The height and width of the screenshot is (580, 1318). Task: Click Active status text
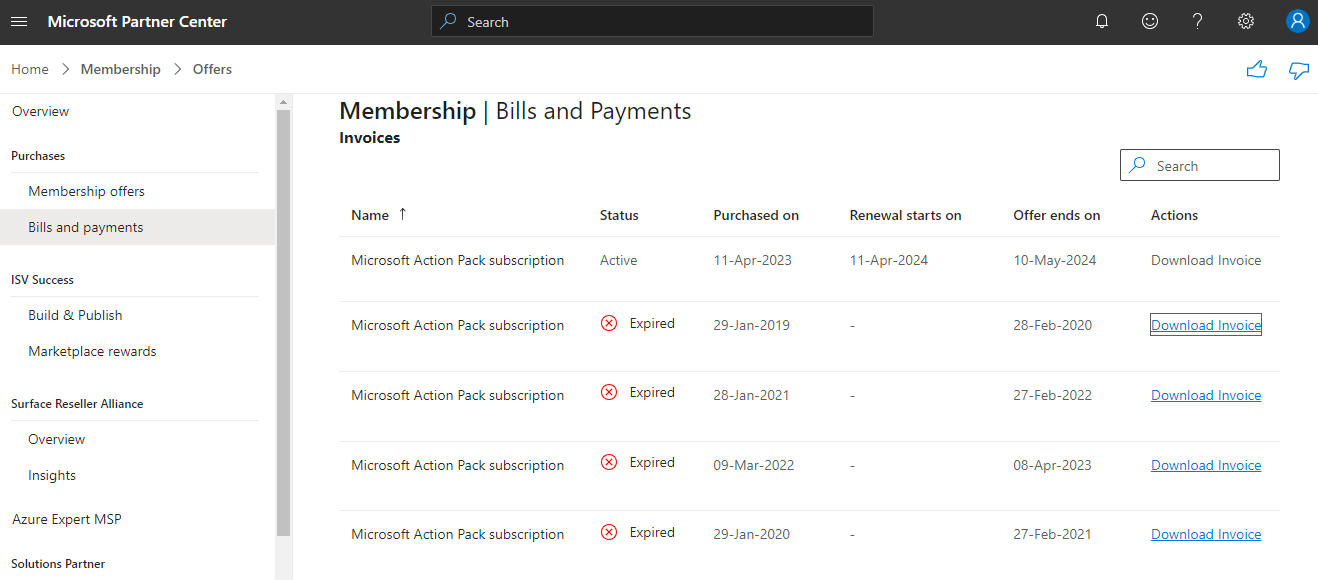618,260
